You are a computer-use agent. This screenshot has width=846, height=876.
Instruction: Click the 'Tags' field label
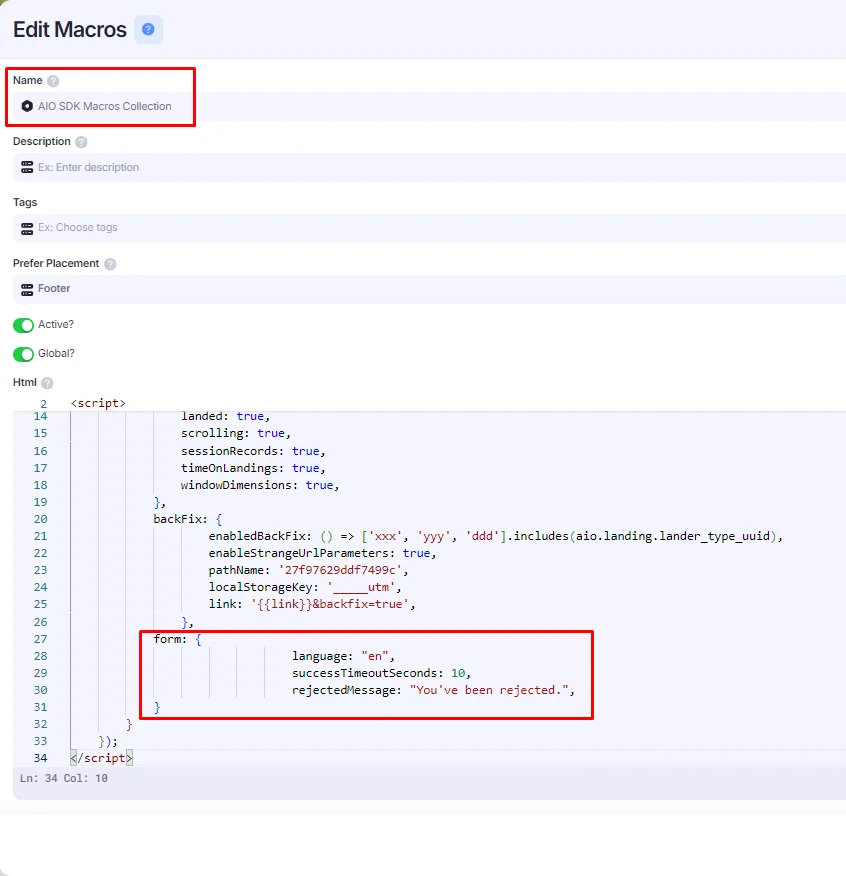25,202
